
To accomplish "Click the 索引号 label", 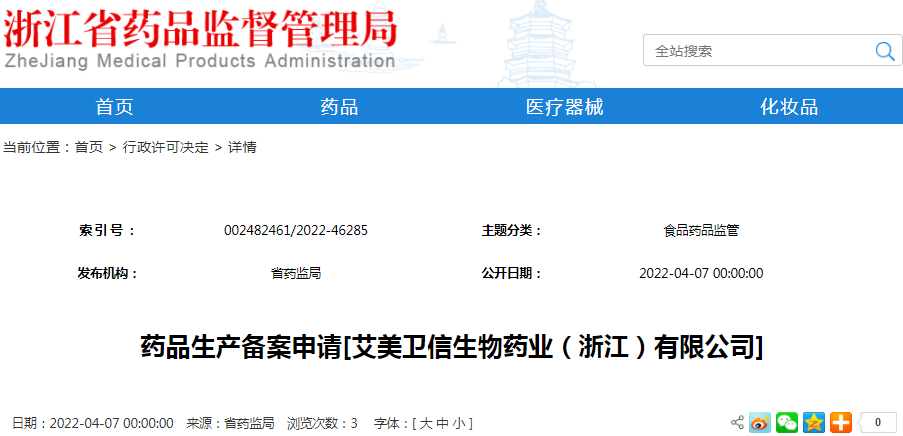I will tap(107, 231).
